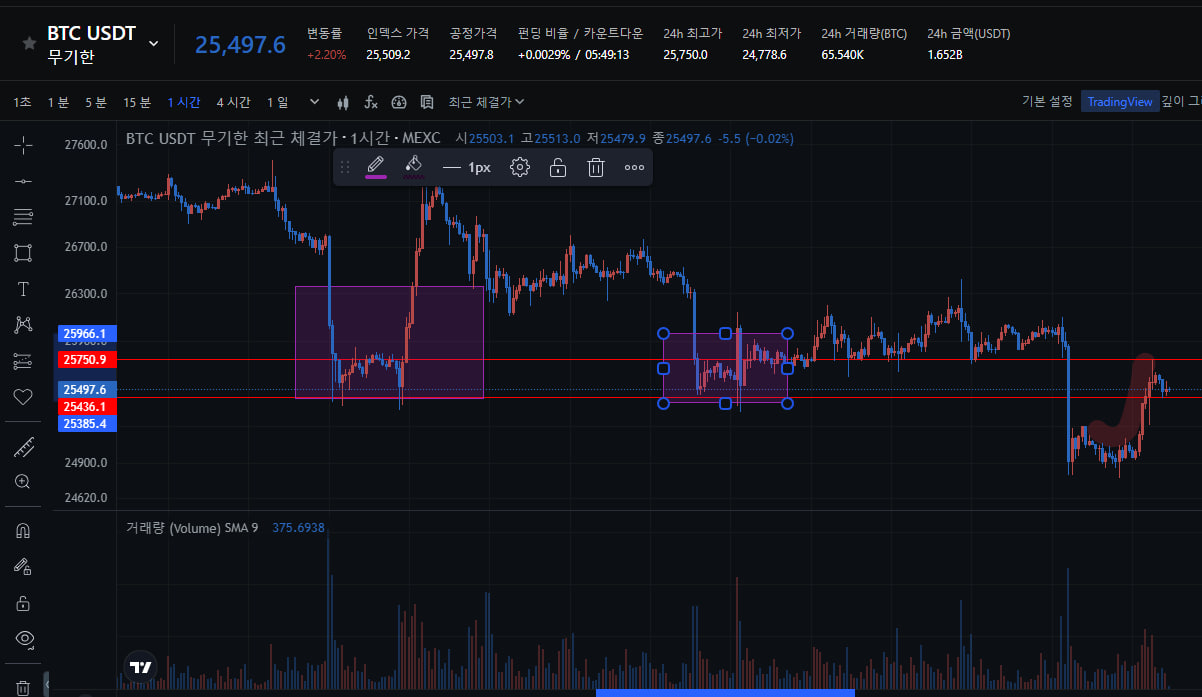
Task: Click the zoom in magnifier tool
Action: pos(23,481)
